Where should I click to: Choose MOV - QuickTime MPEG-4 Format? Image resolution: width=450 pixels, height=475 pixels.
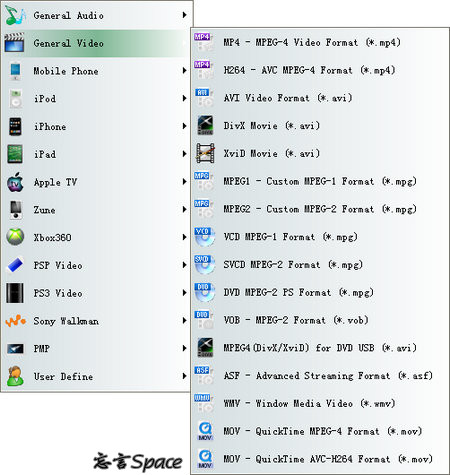(x=320, y=431)
